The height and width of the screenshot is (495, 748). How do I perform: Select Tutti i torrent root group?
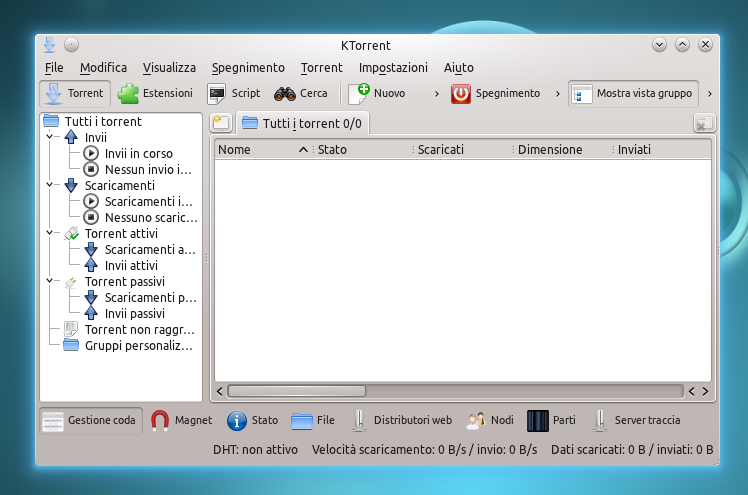coord(103,122)
